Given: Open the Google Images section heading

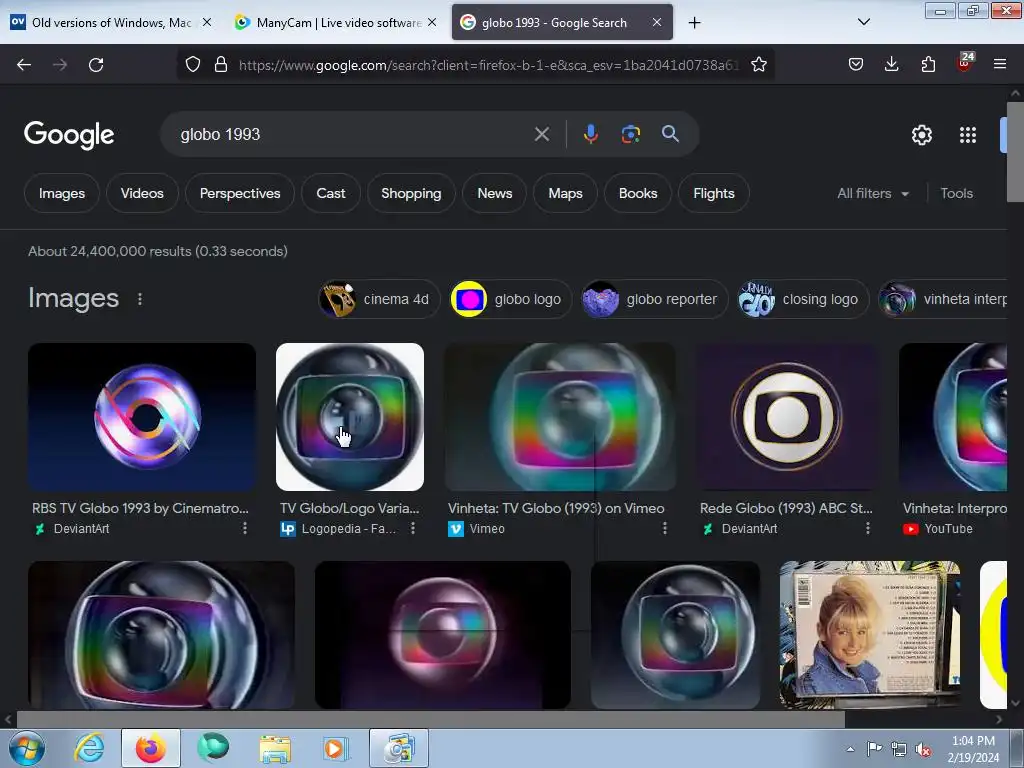Looking at the screenshot, I should click(x=73, y=298).
